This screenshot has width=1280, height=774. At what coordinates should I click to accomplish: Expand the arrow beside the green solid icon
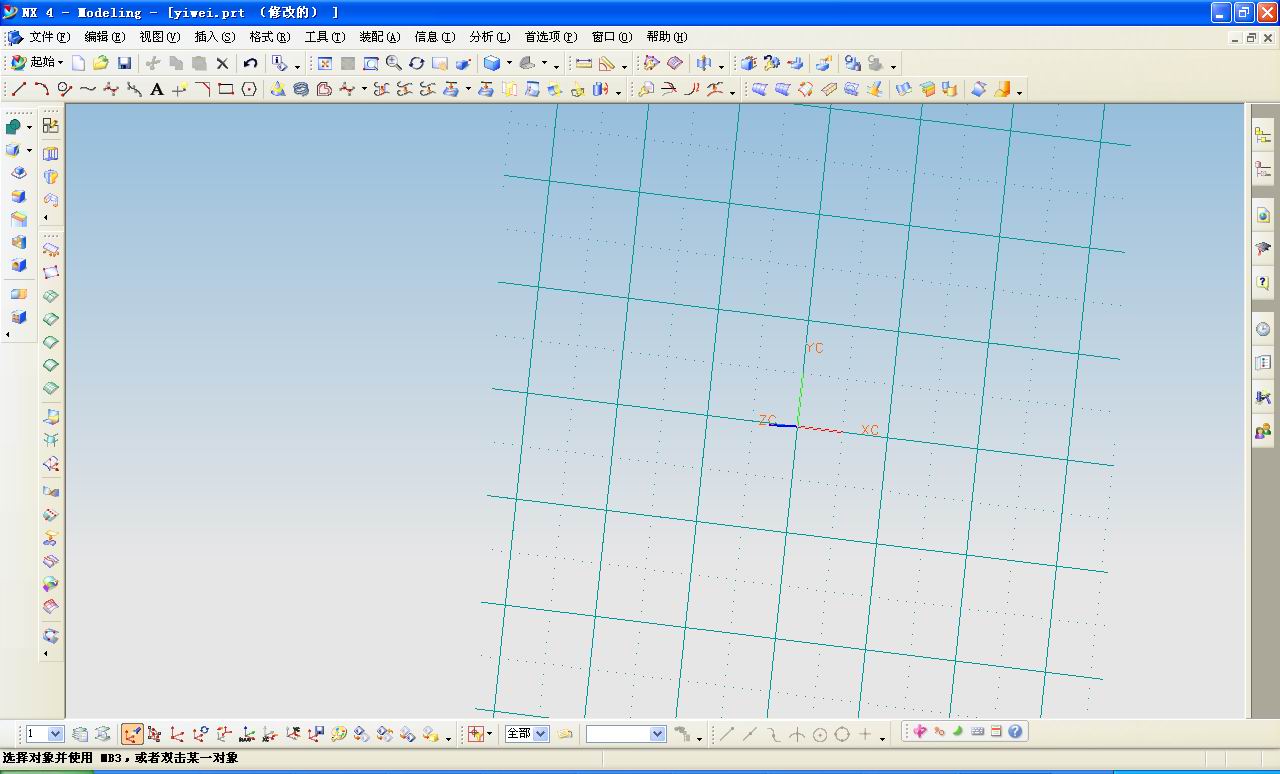click(29, 127)
